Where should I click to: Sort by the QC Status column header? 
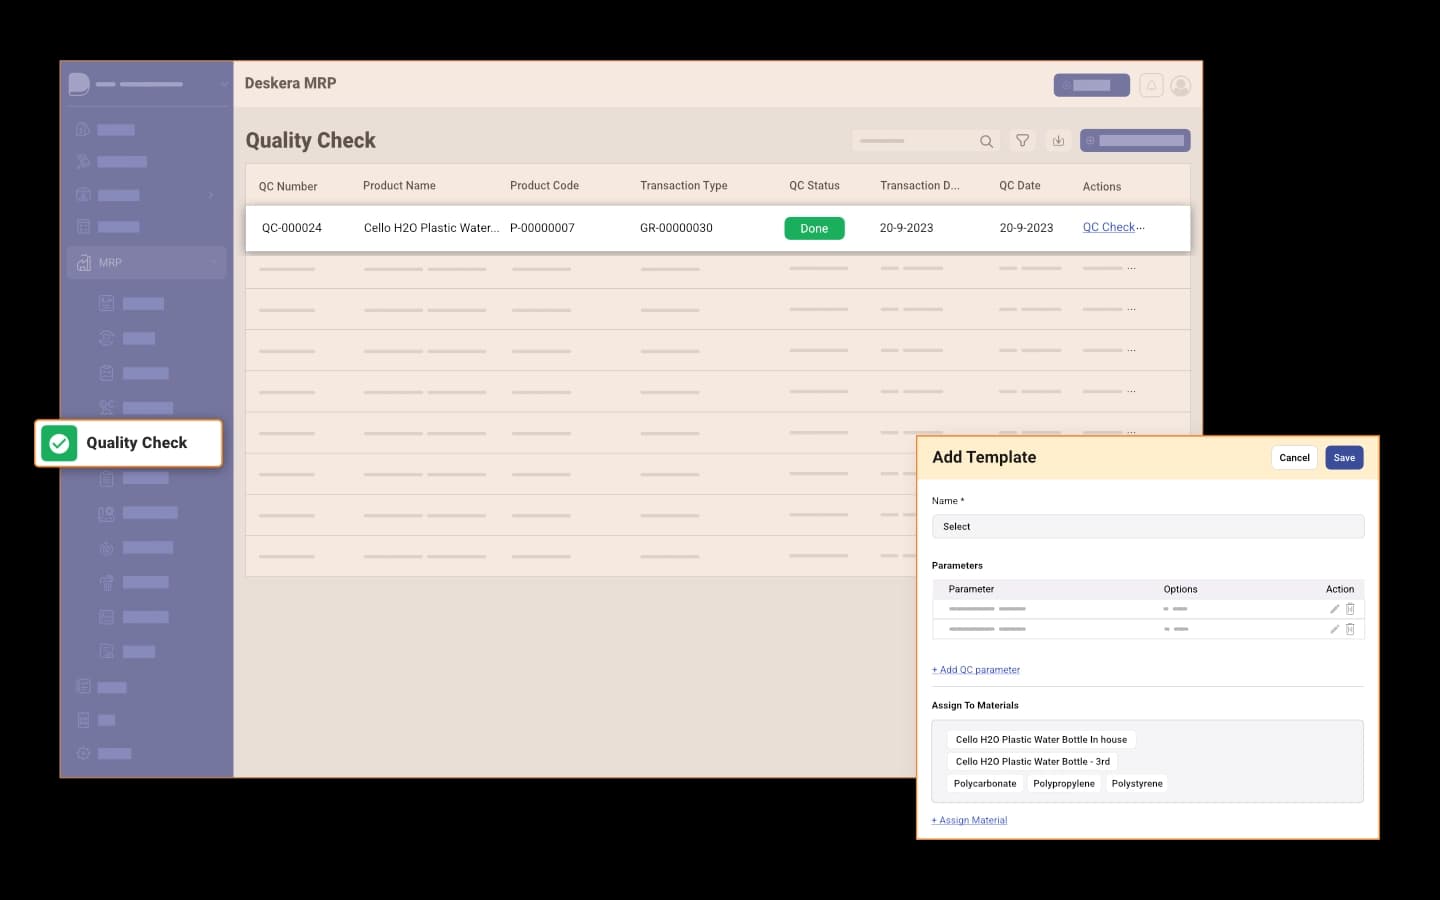tap(814, 186)
